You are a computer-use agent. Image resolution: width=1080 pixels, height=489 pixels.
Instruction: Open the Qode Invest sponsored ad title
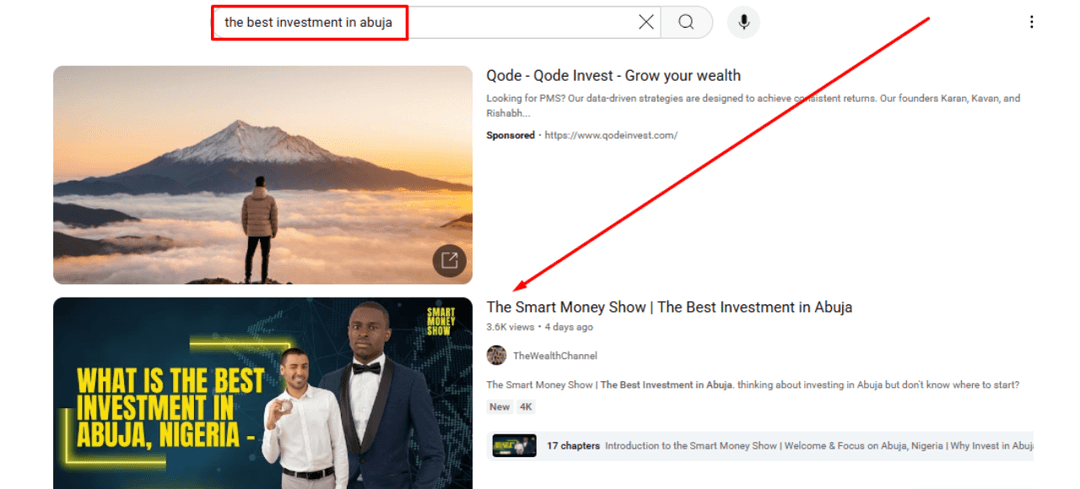coord(613,76)
